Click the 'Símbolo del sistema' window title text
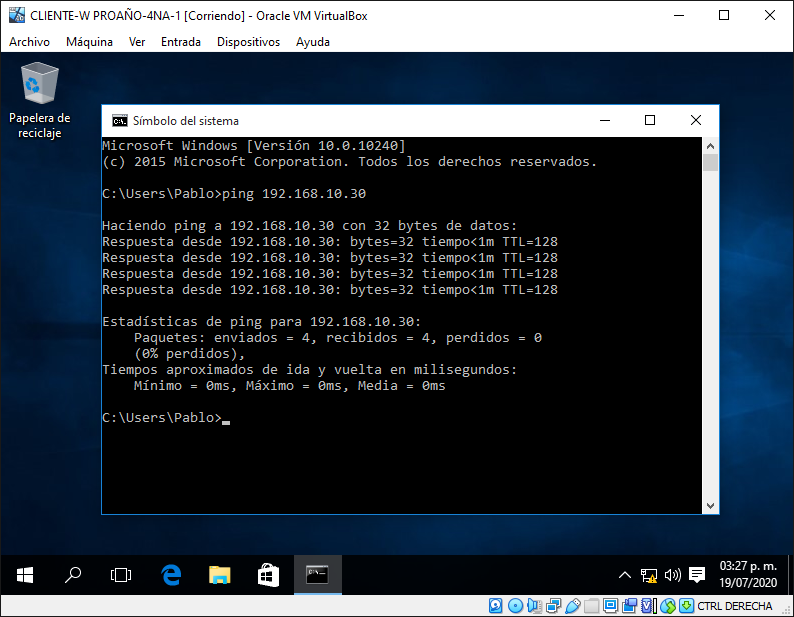Viewport: 794px width, 617px height. point(186,121)
